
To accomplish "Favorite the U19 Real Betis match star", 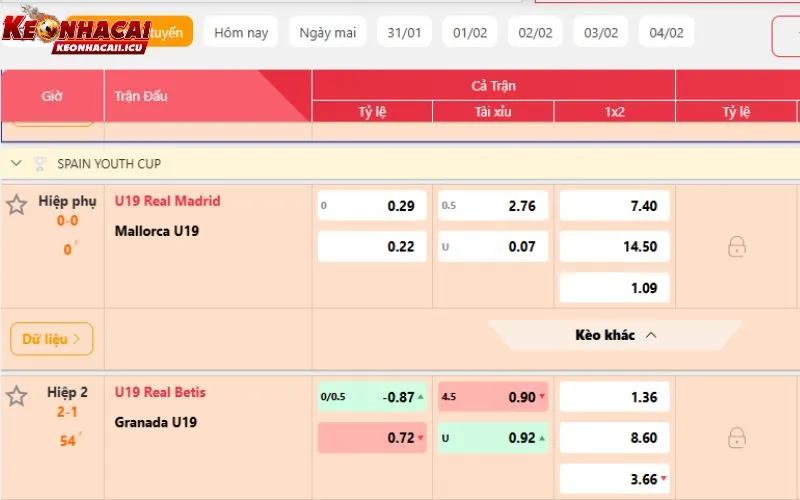I will (16, 396).
